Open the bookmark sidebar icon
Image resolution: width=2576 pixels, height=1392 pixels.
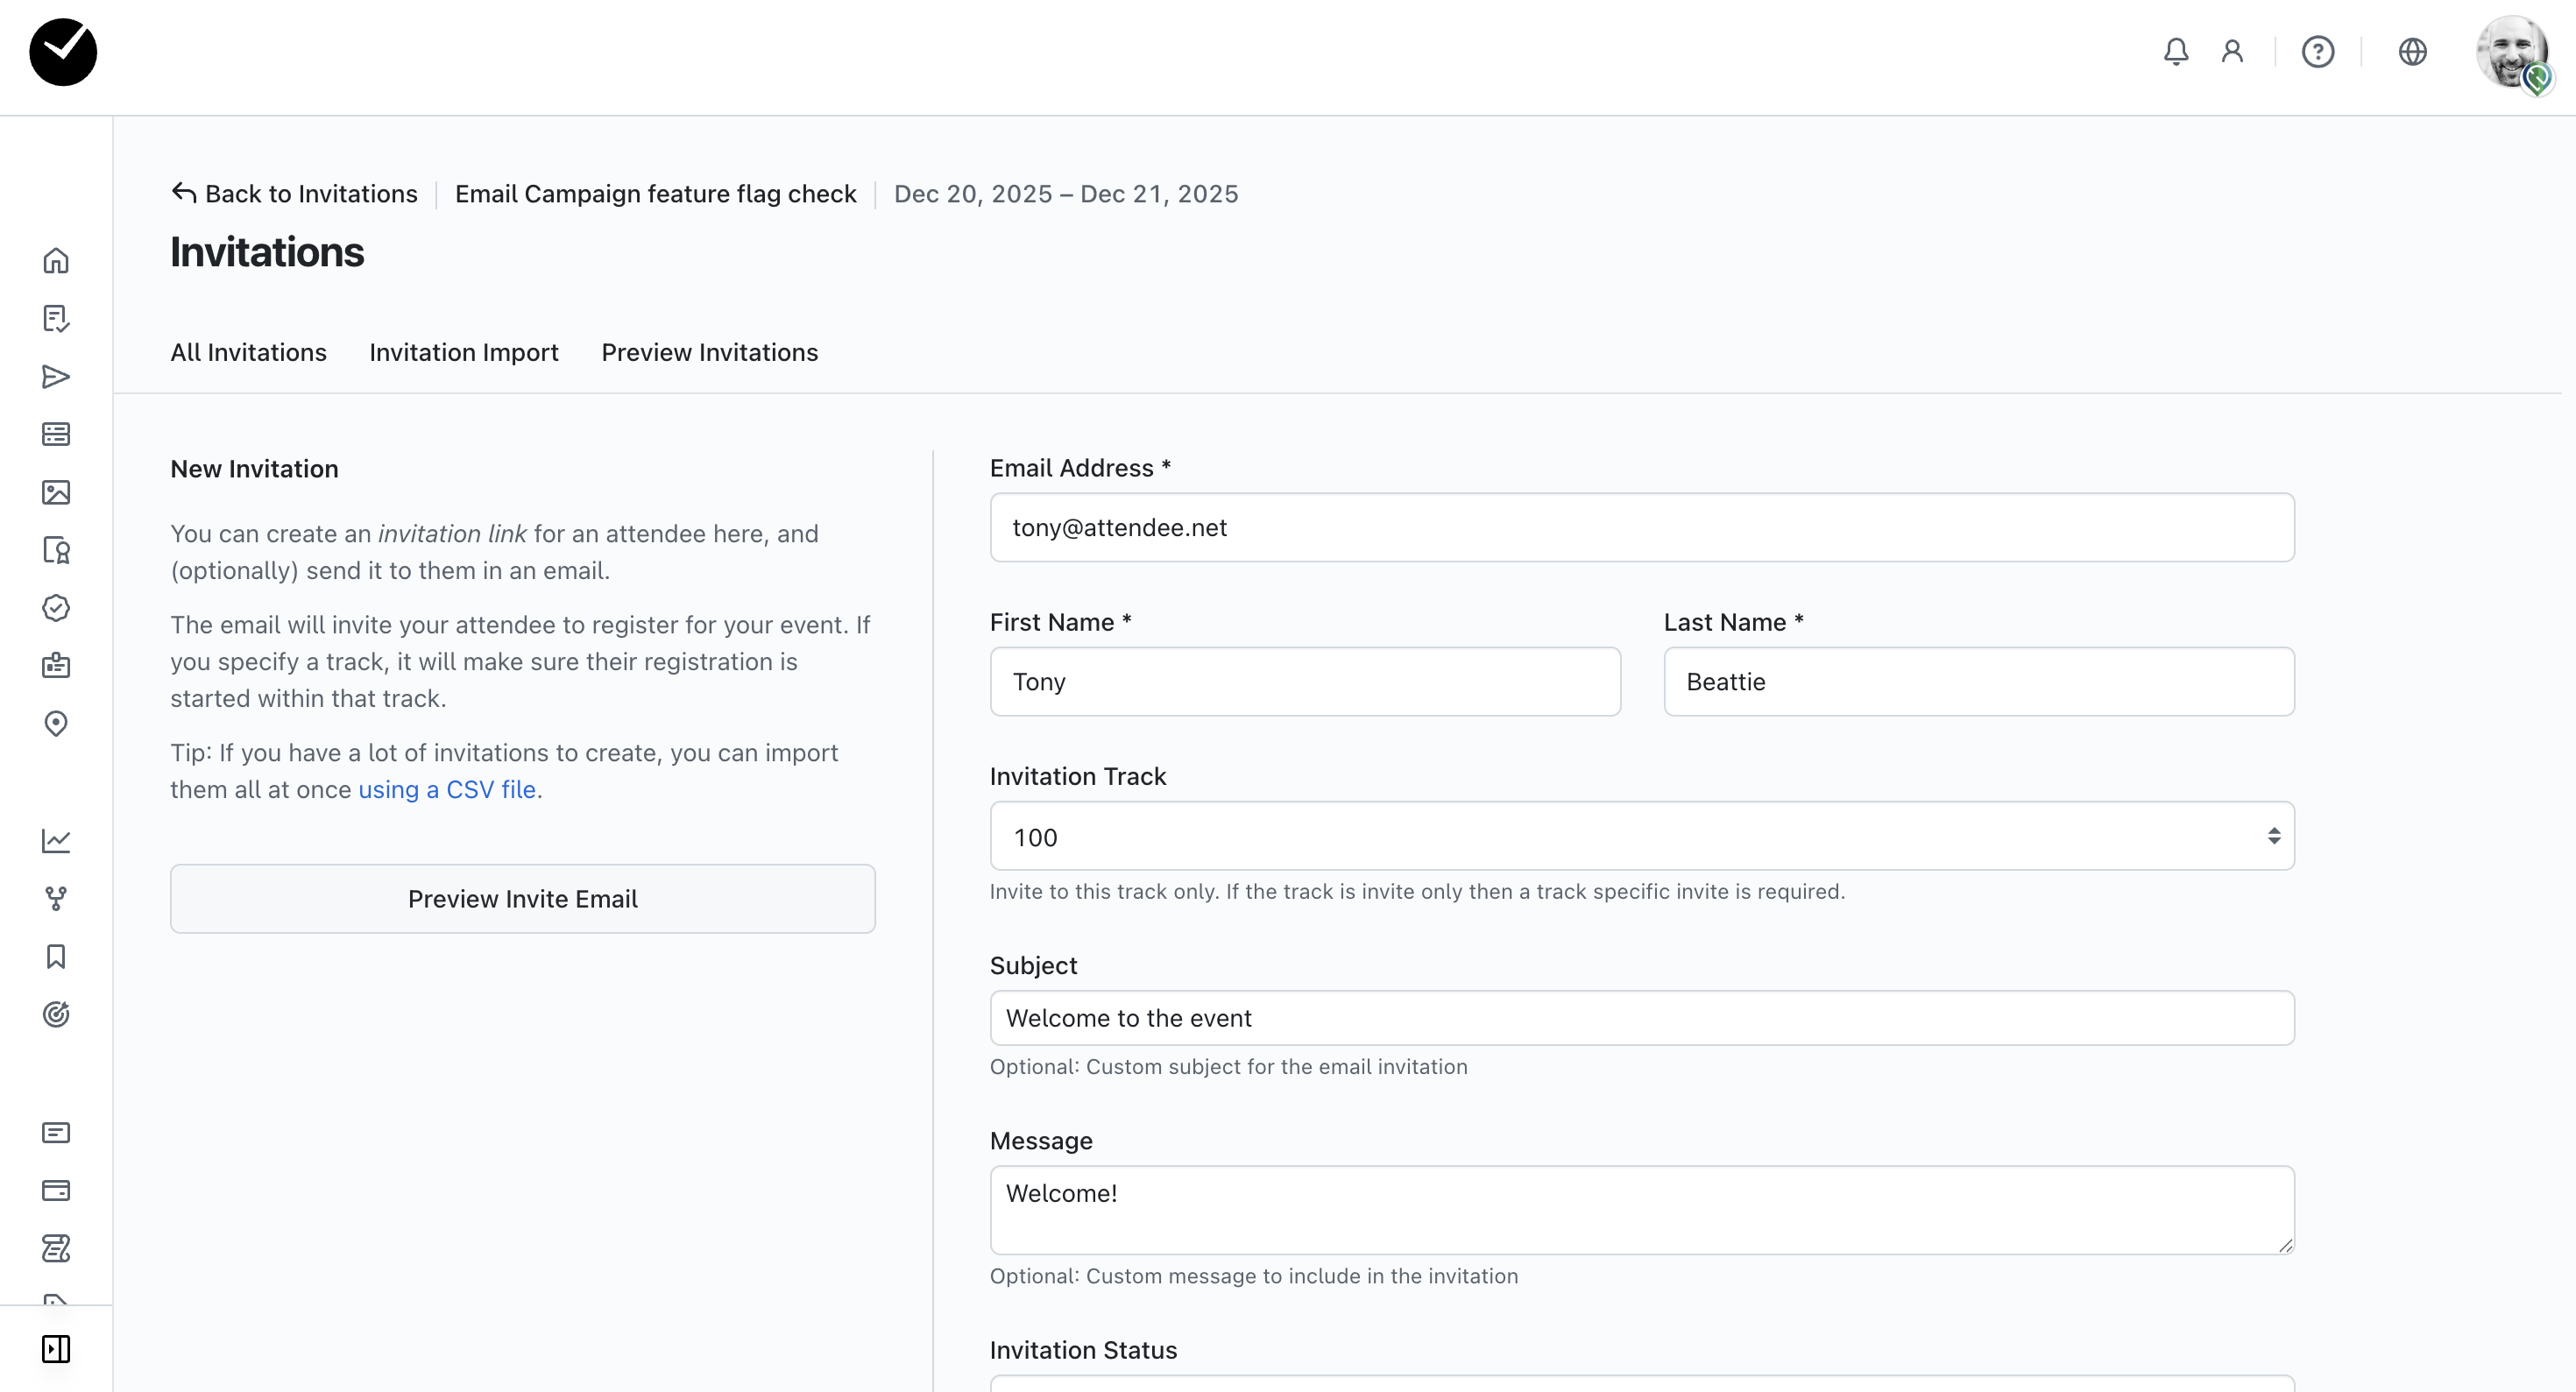56,957
